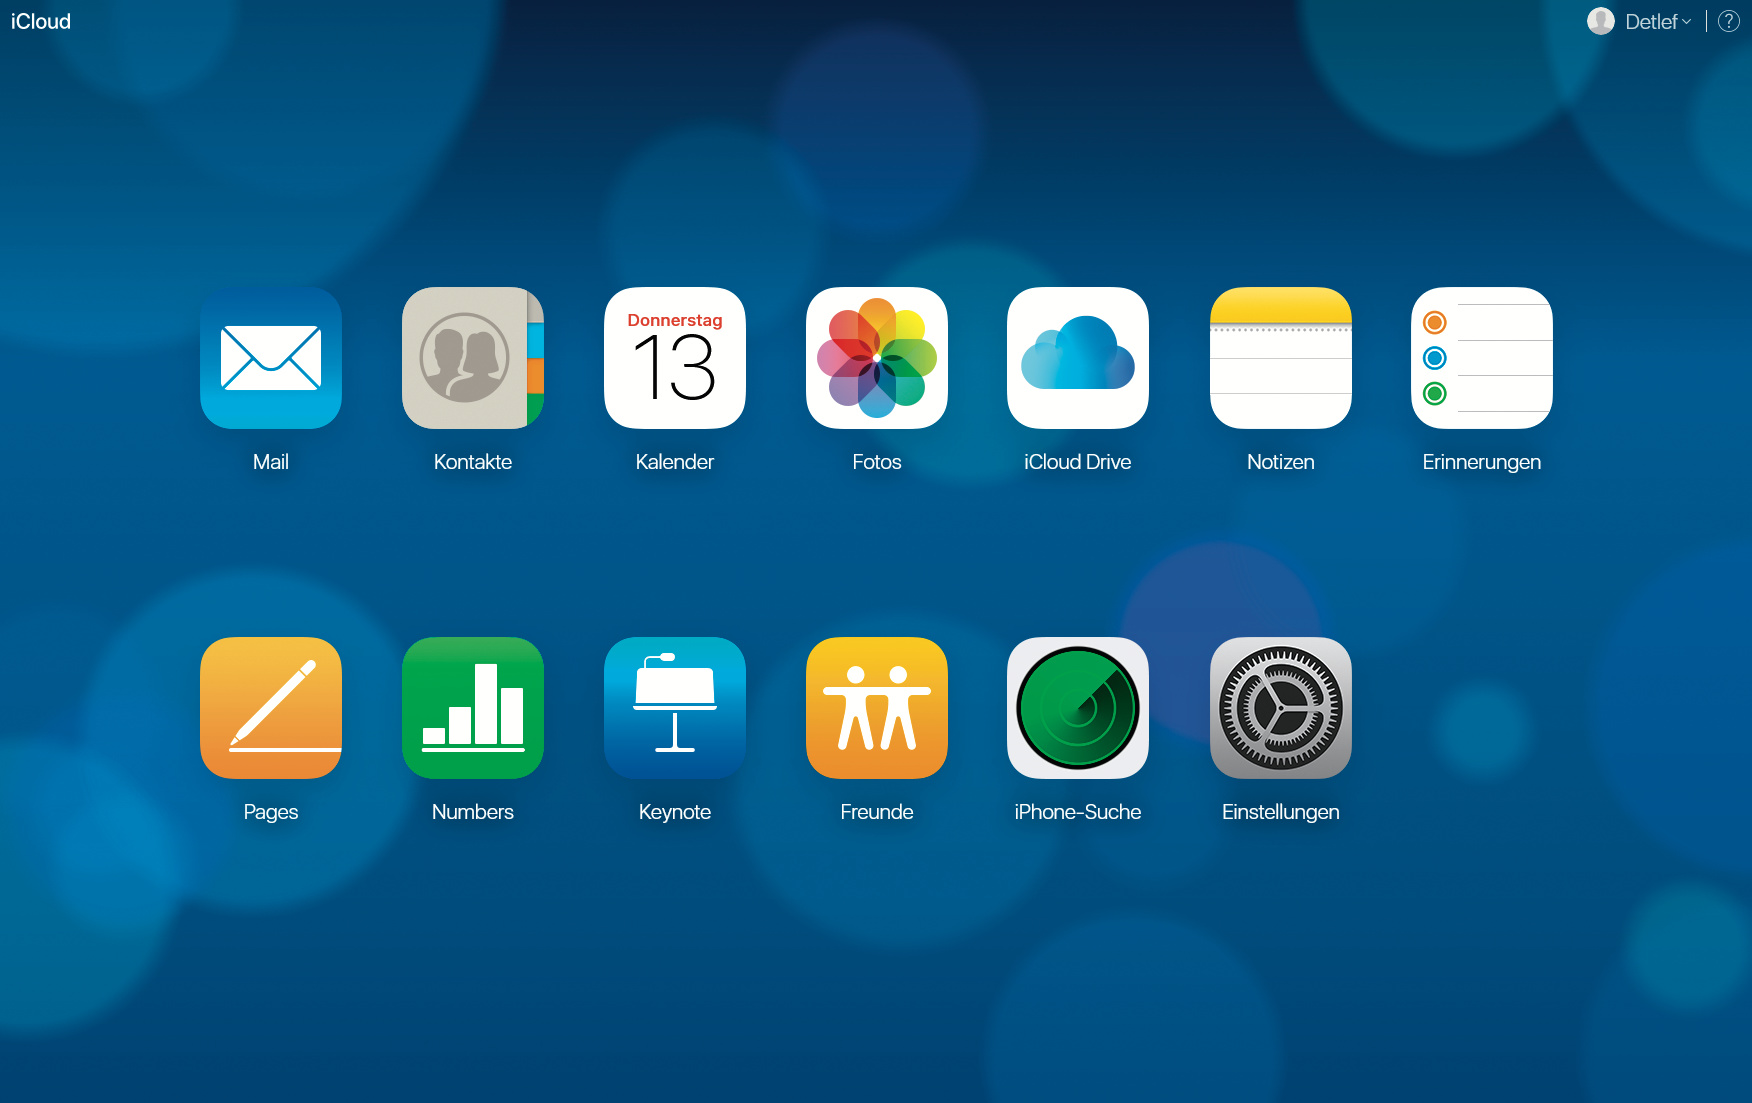Click the Mail label text
The image size is (1752, 1103).
[271, 462]
